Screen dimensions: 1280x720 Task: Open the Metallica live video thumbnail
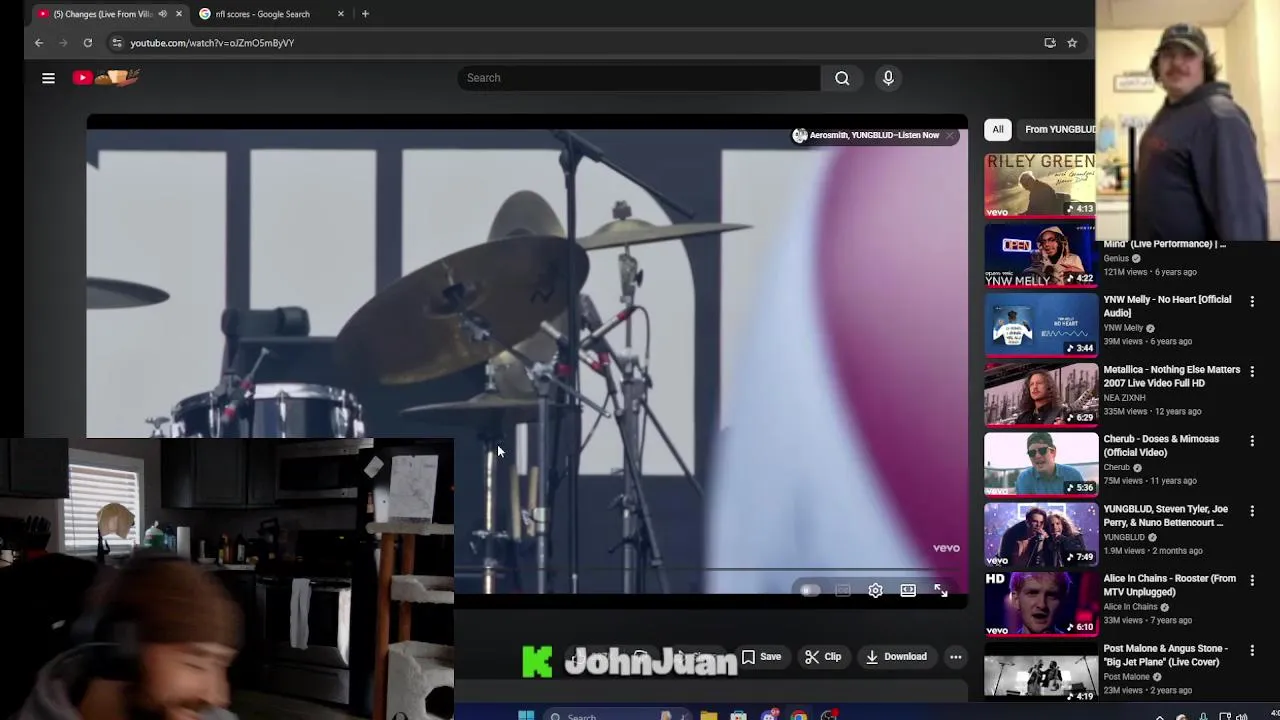coord(1040,394)
